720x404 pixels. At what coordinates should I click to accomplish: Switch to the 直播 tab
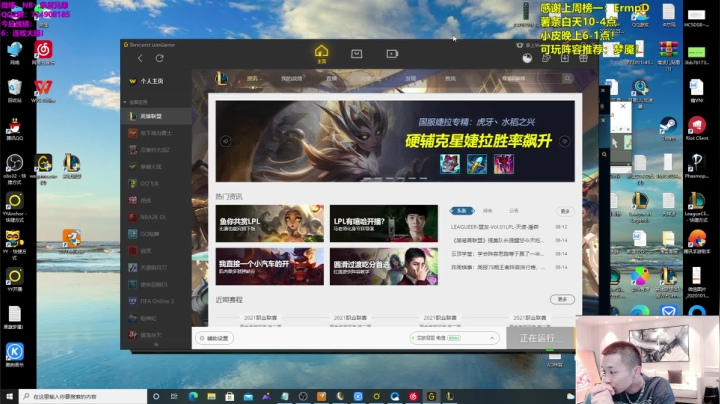331,79
